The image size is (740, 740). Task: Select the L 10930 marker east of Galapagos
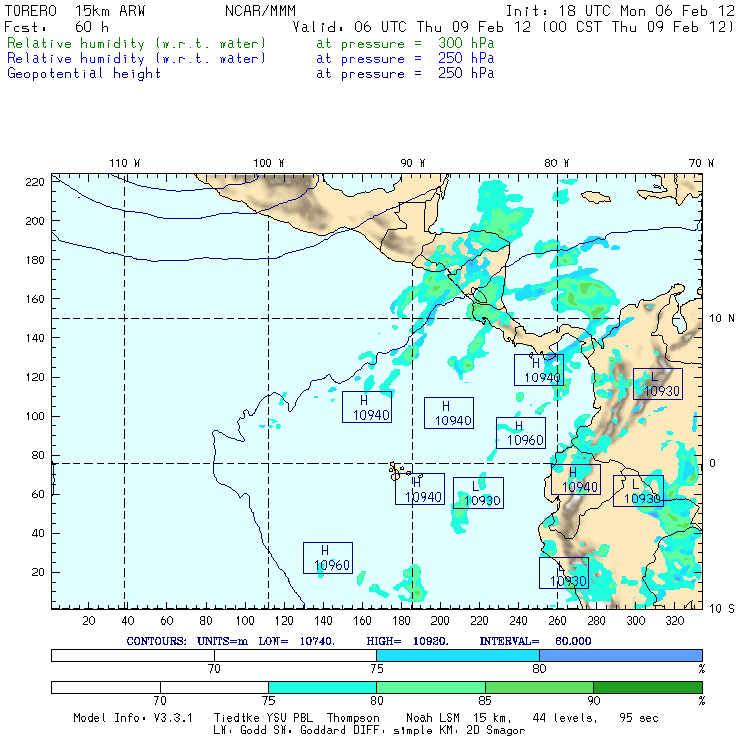click(x=478, y=493)
